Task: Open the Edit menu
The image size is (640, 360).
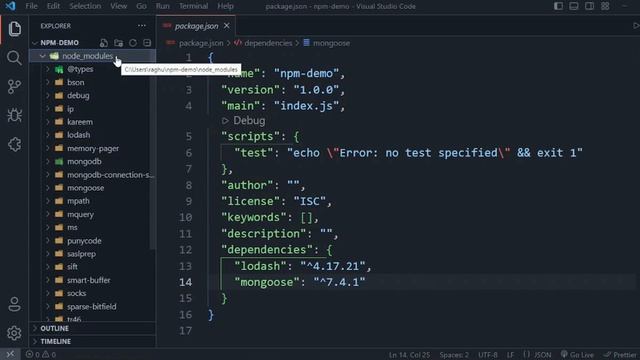Action: click(x=53, y=6)
